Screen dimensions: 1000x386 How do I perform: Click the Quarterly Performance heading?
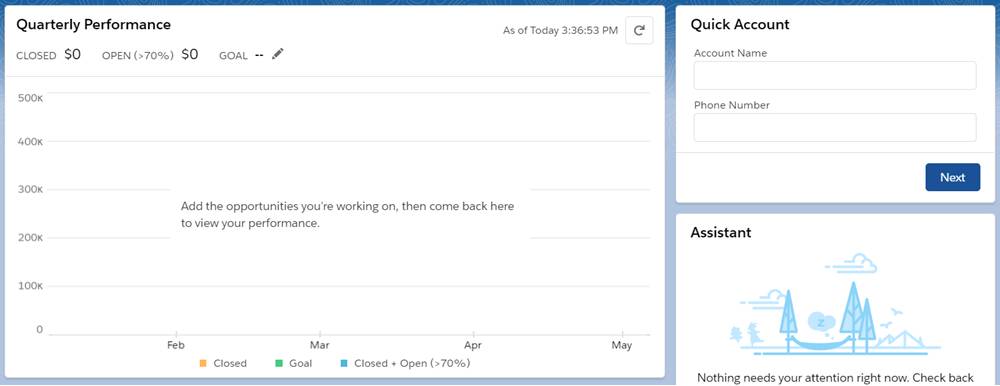93,24
